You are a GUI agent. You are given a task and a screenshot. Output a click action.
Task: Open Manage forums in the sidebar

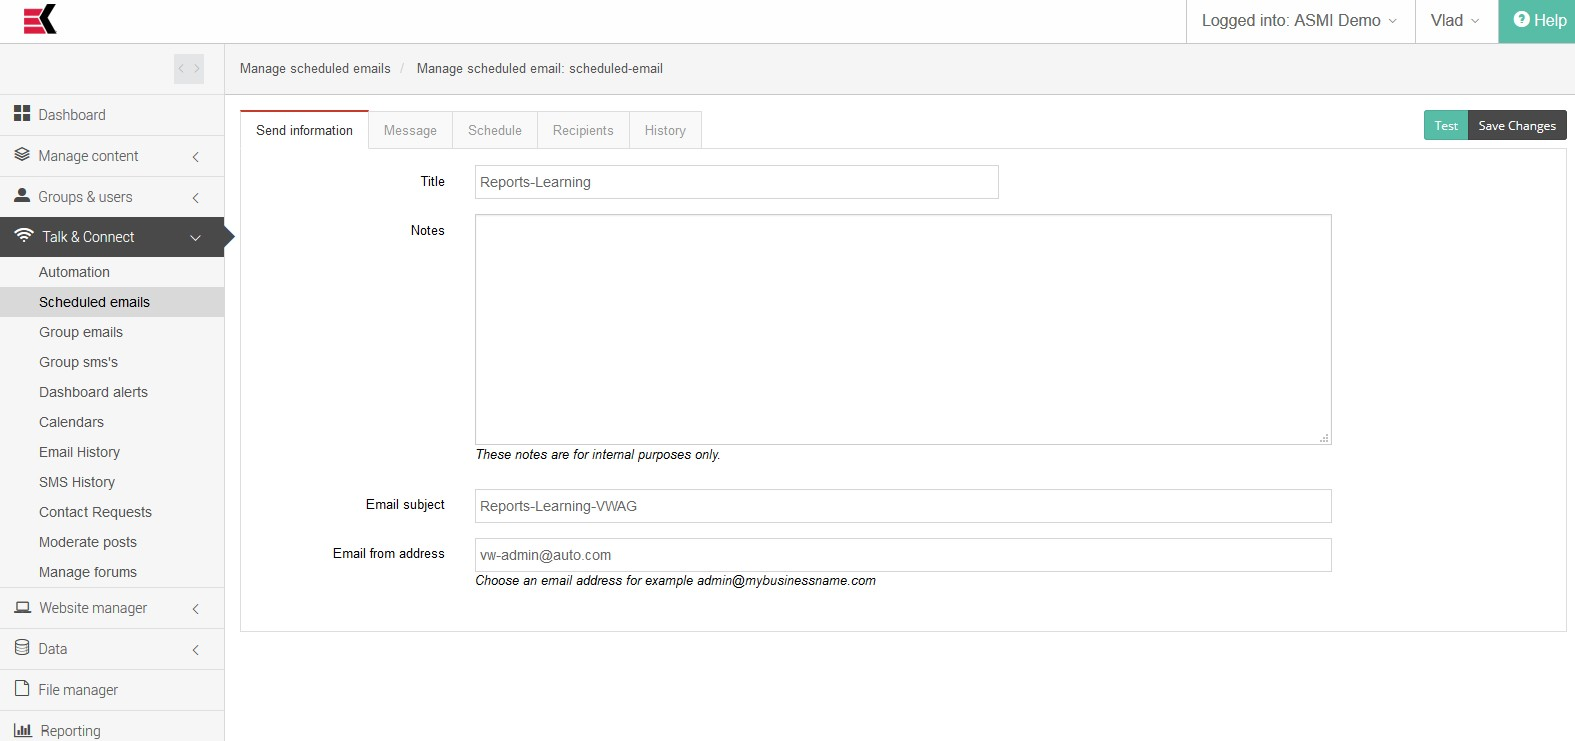112,572
